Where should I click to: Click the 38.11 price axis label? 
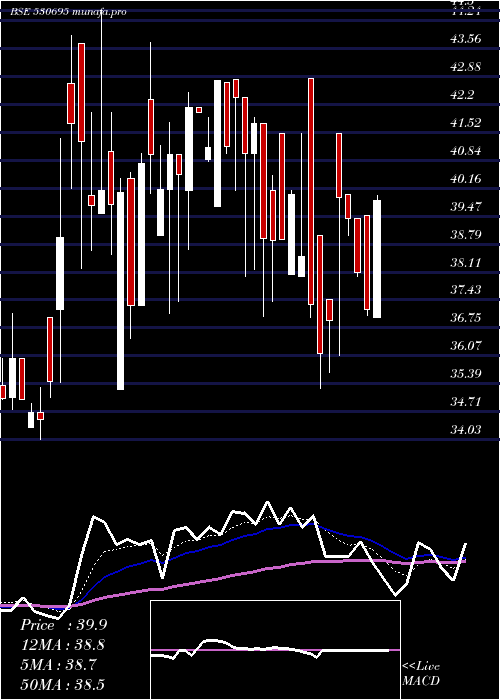466,262
